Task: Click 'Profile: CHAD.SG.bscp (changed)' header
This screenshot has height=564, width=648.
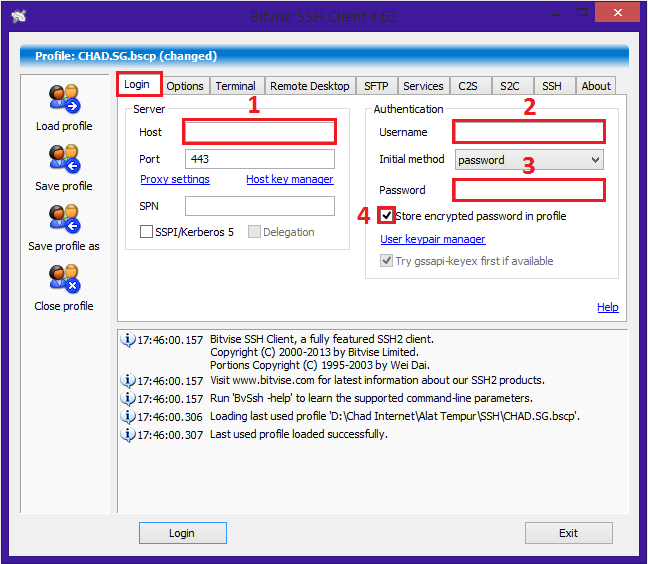Action: pos(126,56)
